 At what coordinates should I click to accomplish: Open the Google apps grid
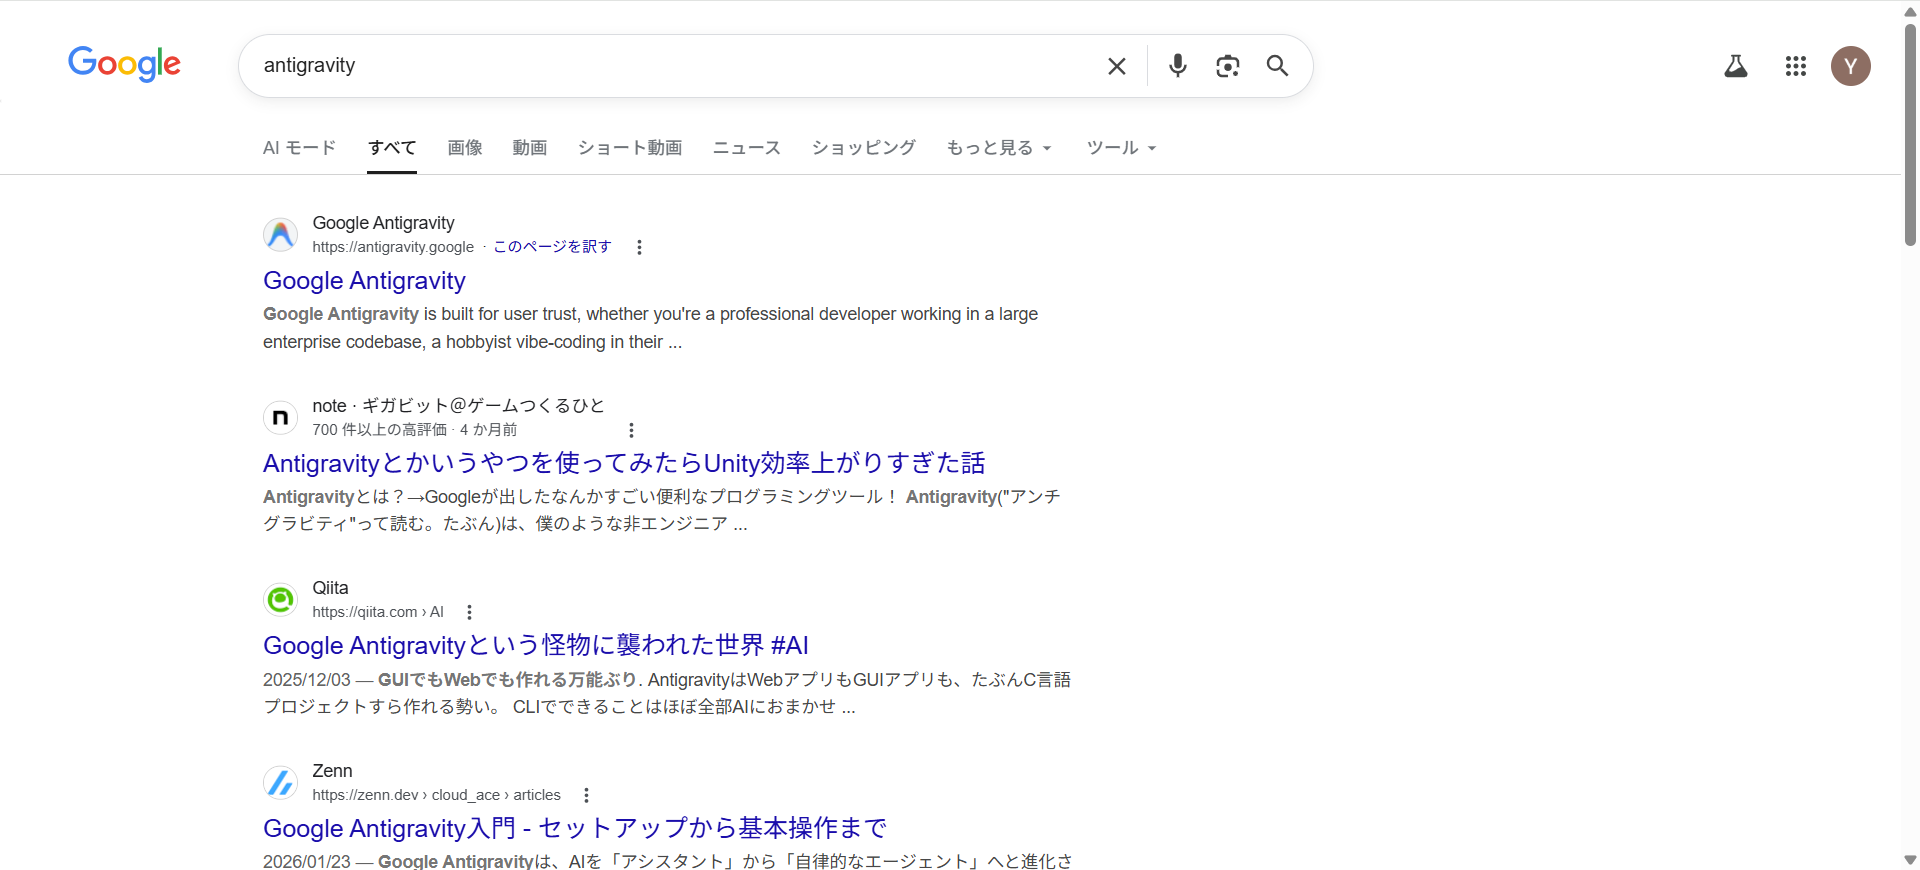(x=1795, y=66)
